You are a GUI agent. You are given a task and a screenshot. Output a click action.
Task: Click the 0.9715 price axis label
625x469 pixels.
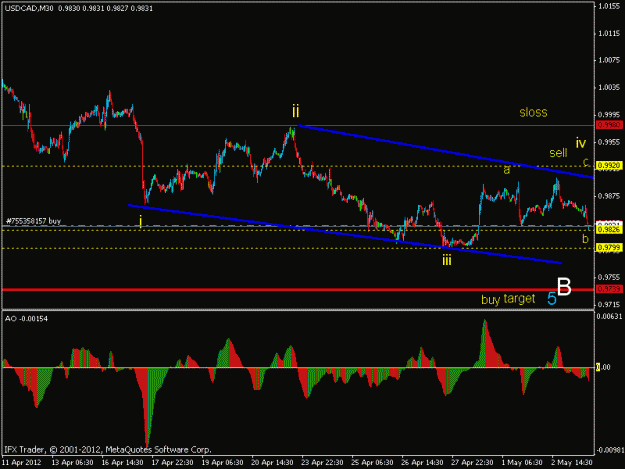(x=609, y=304)
